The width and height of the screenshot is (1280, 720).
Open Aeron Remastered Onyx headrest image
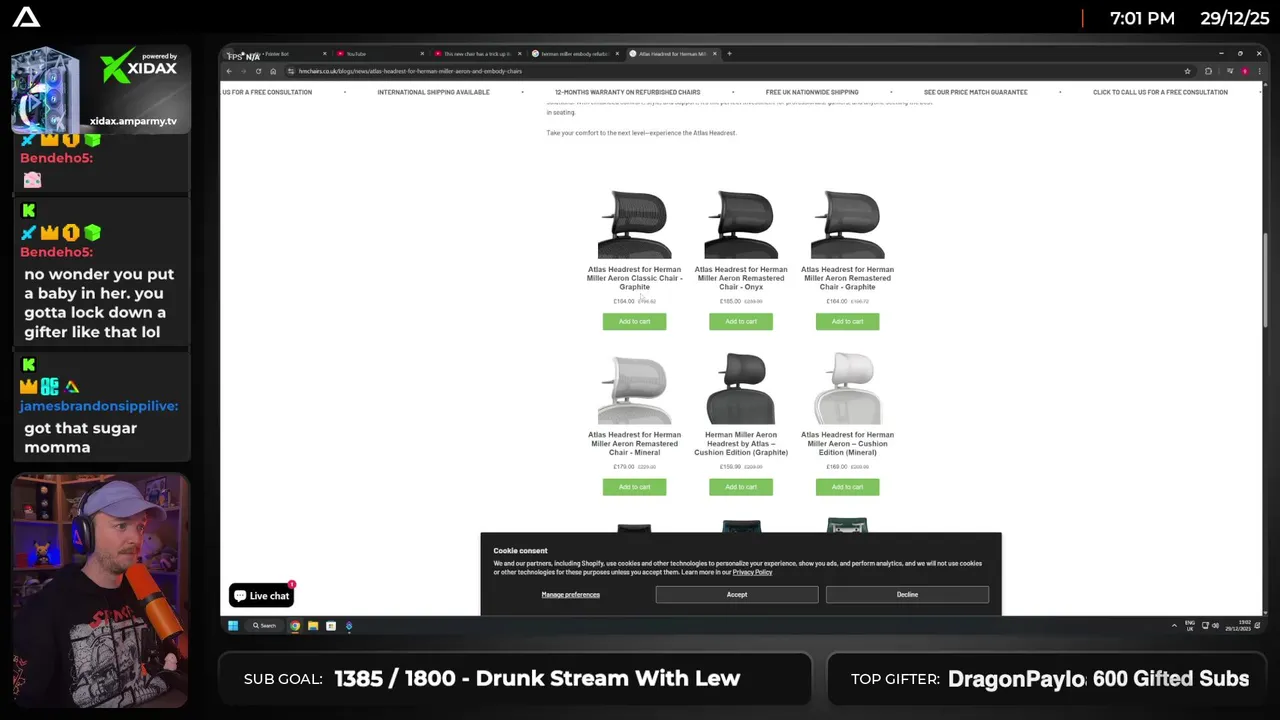741,224
